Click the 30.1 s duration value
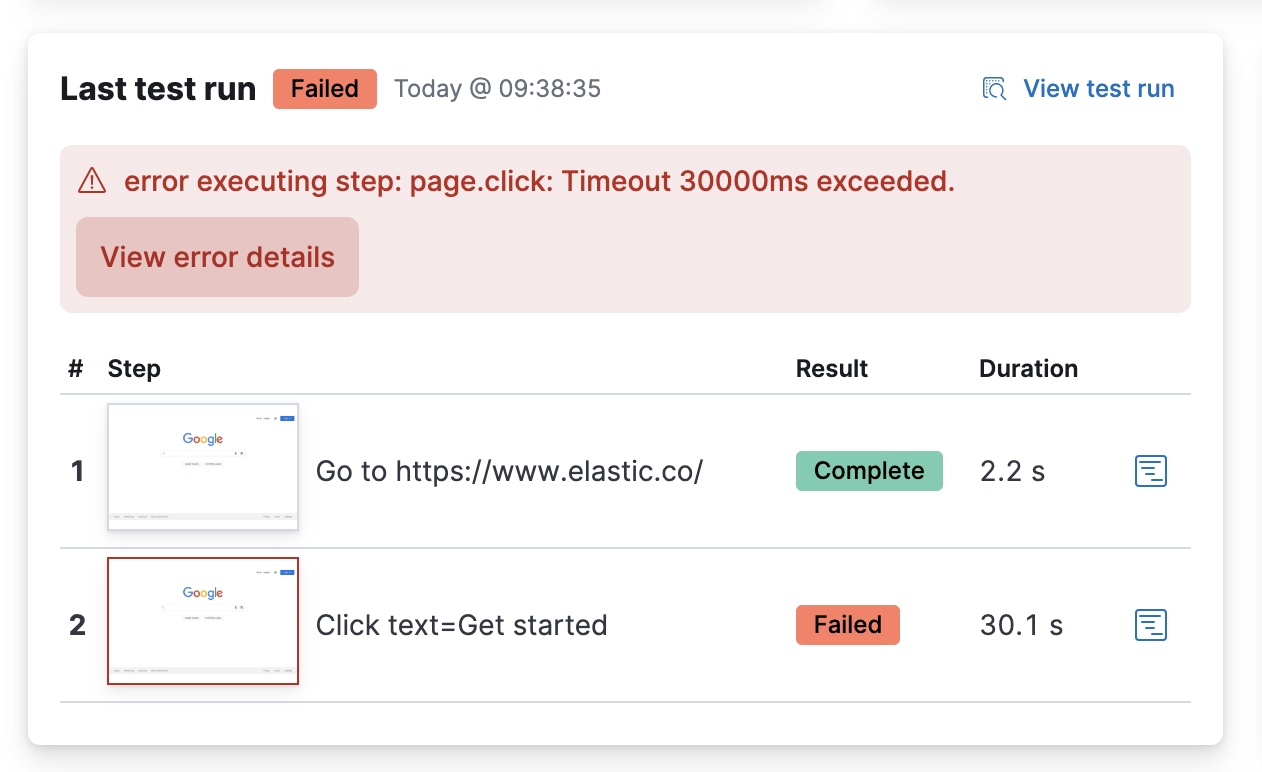The height and width of the screenshot is (772, 1262). click(1021, 625)
